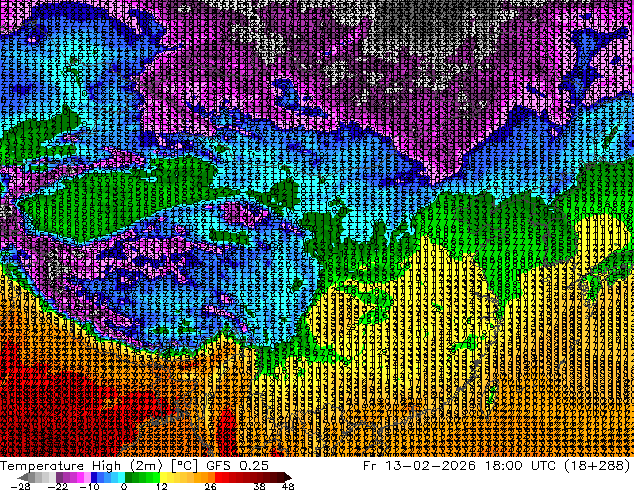Click the dark green legend swatch above 0
The image size is (634, 490).
click(x=128, y=477)
